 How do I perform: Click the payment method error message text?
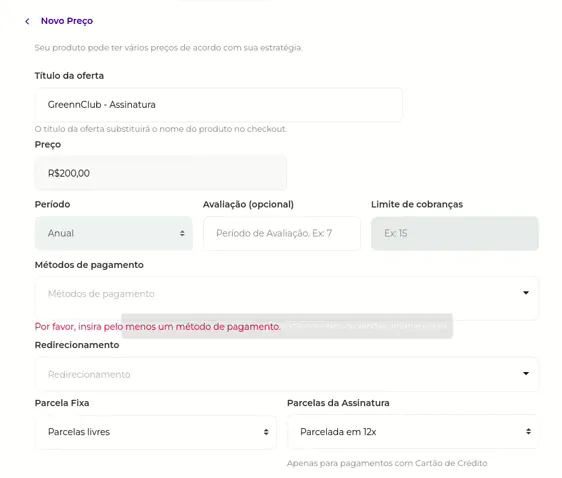point(158,326)
